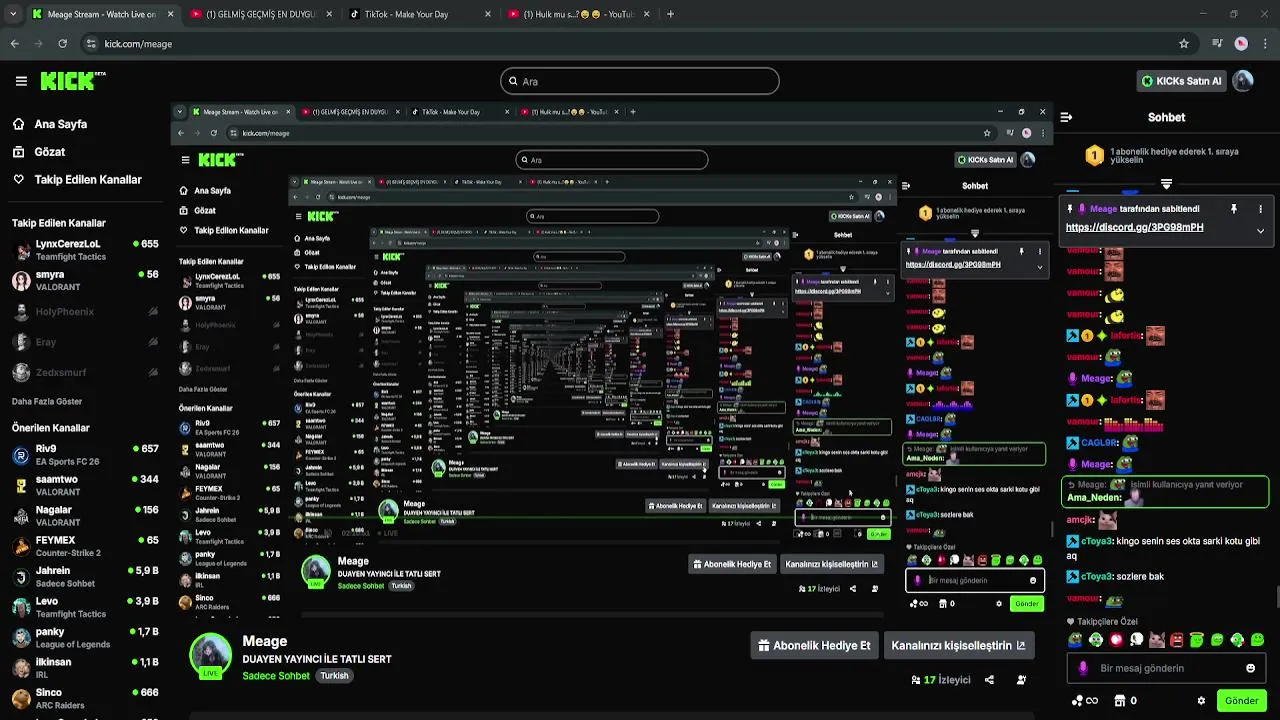The width and height of the screenshot is (1280, 720).
Task: Close the TikTok browser tab
Action: coord(487,14)
